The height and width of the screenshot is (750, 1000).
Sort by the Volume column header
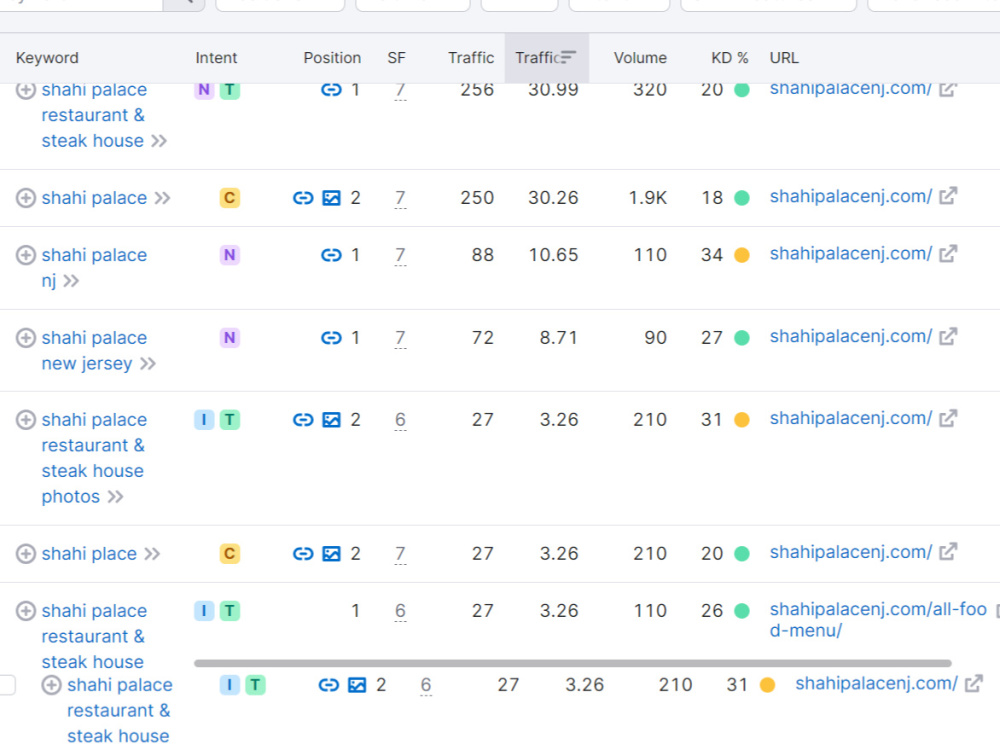(640, 58)
